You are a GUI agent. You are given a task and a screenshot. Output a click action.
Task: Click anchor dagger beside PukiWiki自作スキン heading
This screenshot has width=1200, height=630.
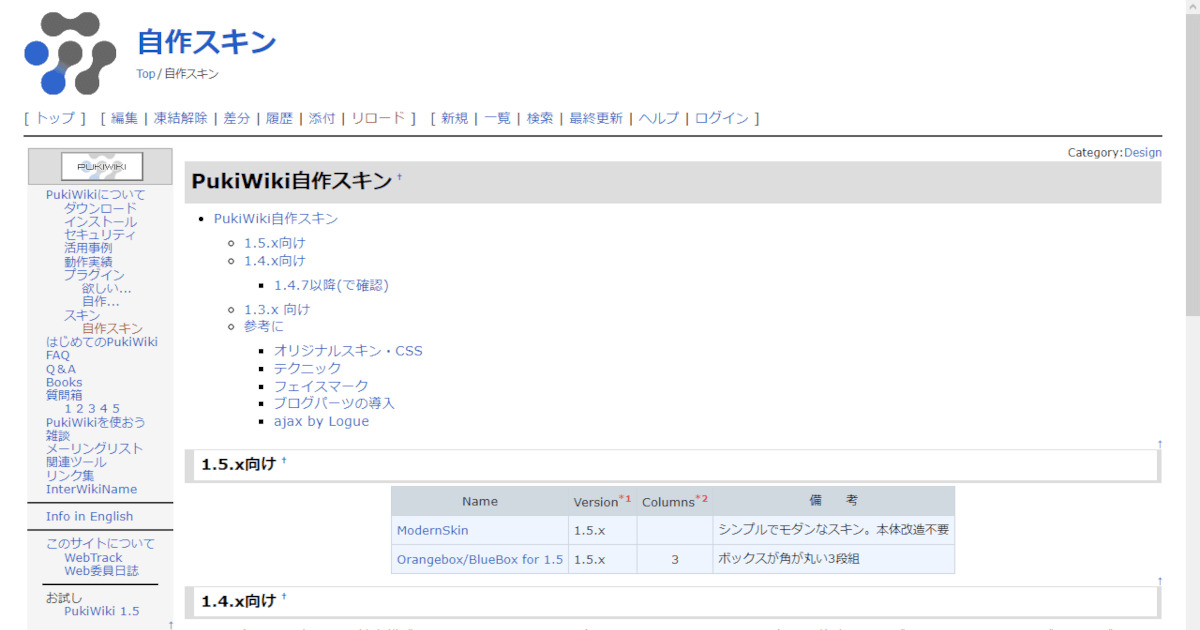pos(400,178)
